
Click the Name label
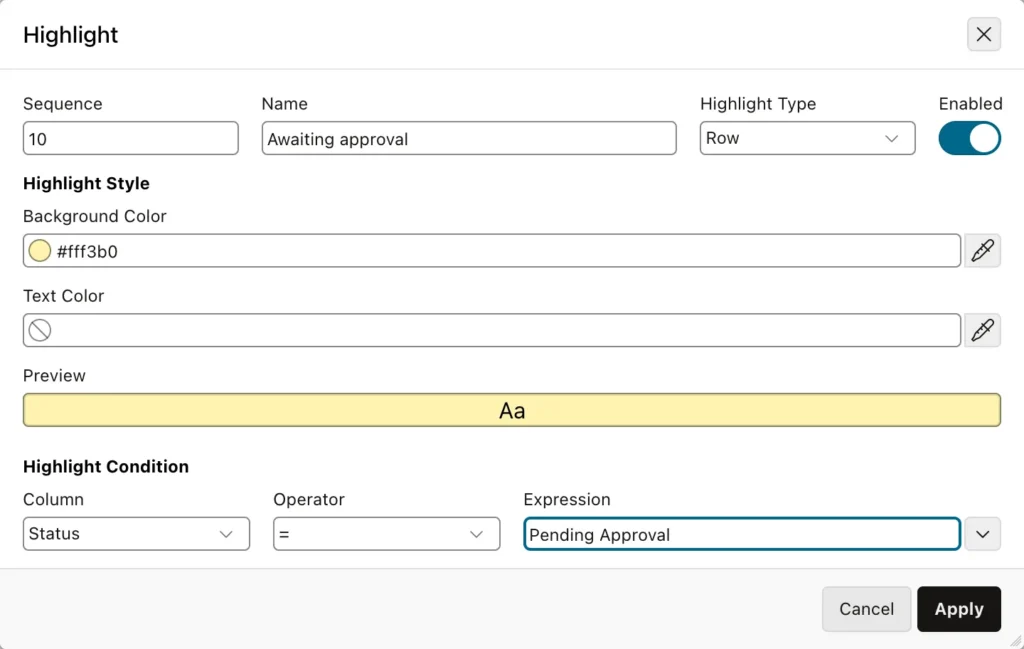coord(285,104)
